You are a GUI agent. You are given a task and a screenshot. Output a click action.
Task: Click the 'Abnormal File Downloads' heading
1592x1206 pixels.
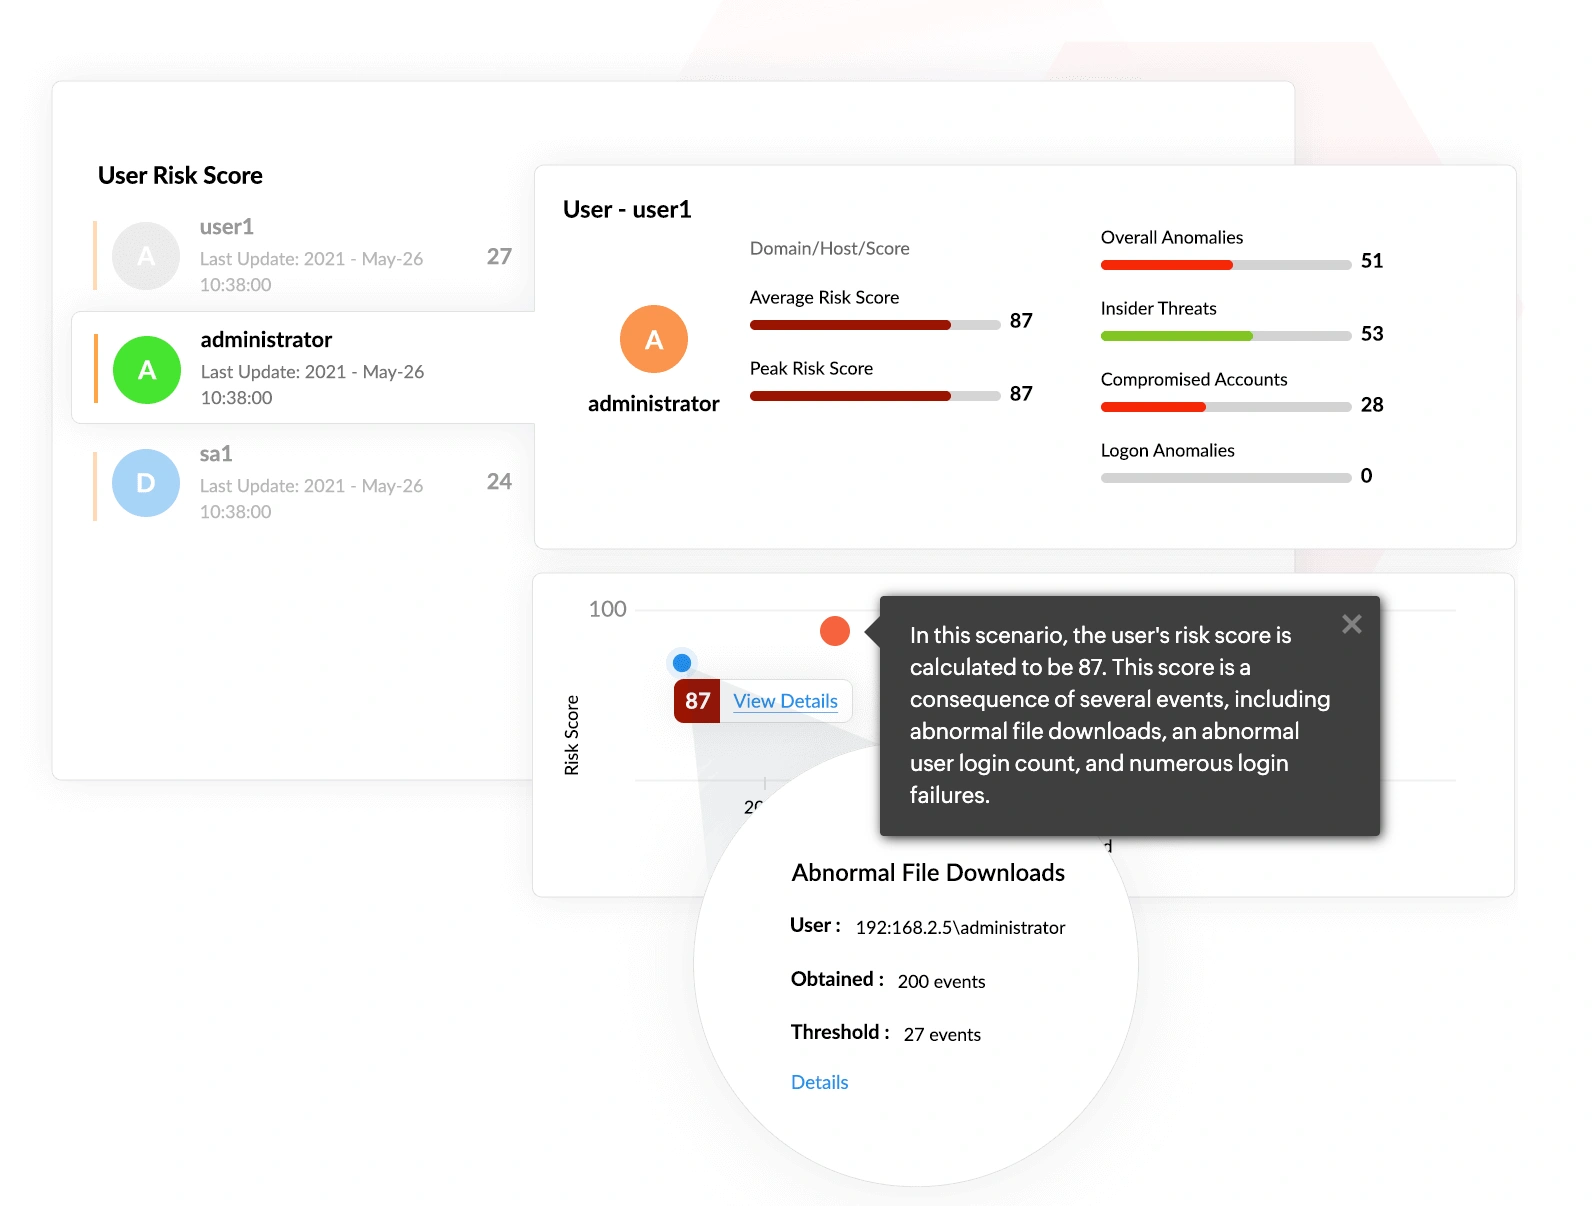click(928, 873)
